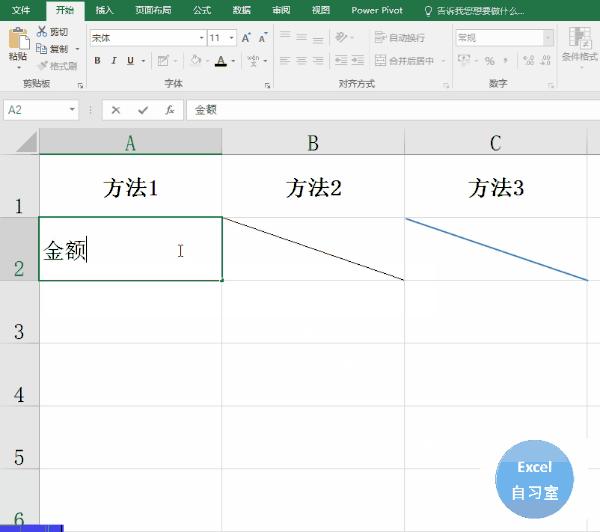This screenshot has height=532, width=600.
Task: Center cell text horizontally
Action: click(301, 60)
